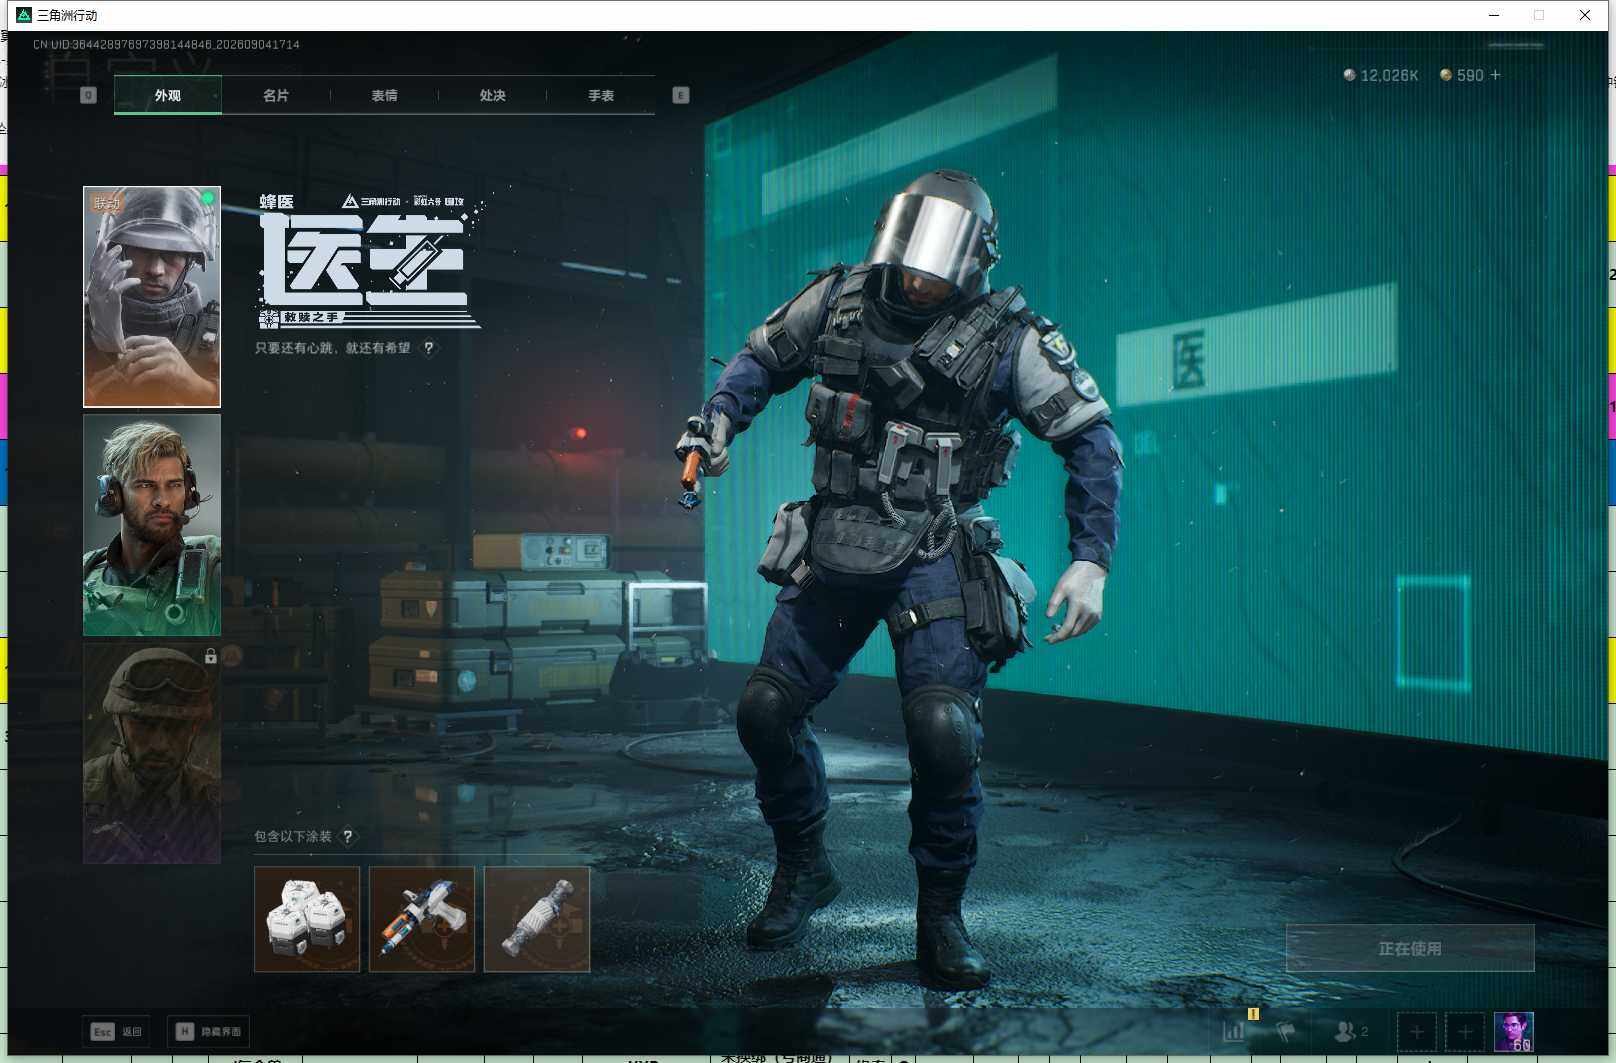Open help icon beside 只要还有心跳，就还有希望
The width and height of the screenshot is (1616, 1063).
tap(429, 348)
